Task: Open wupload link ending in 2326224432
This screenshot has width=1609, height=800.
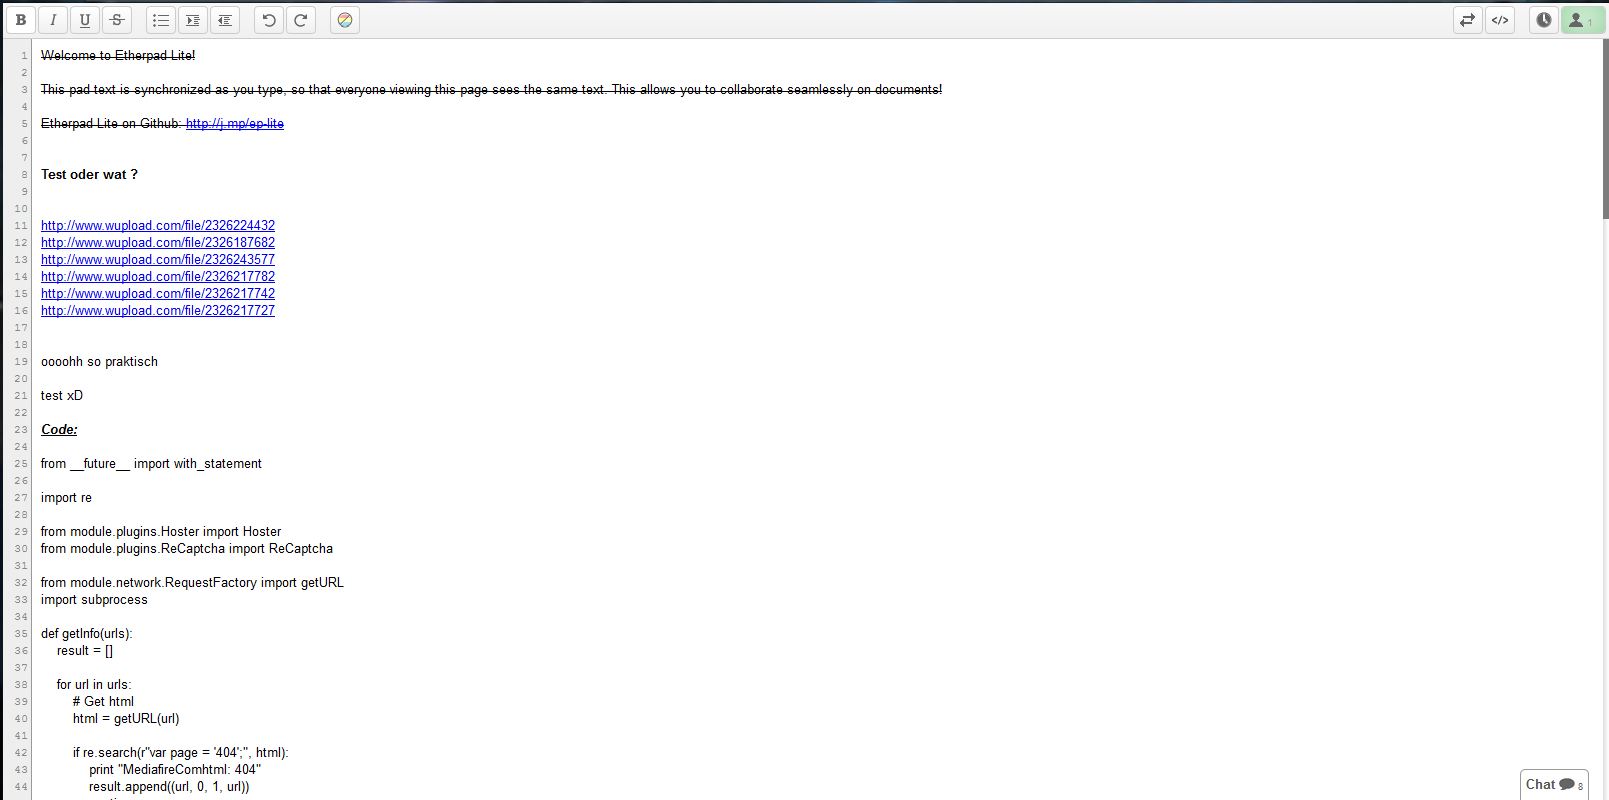Action: point(157,226)
